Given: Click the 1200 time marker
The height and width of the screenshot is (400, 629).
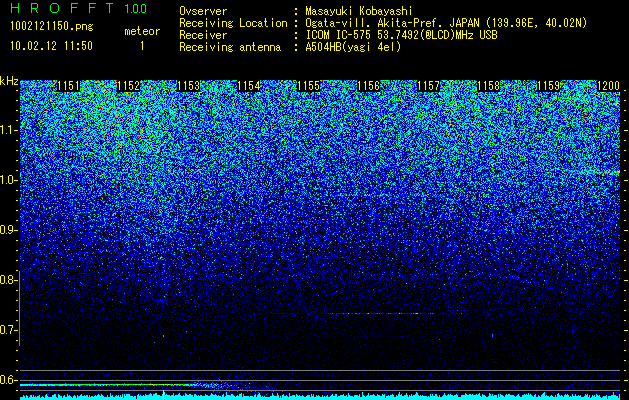Looking at the screenshot, I should 609,86.
